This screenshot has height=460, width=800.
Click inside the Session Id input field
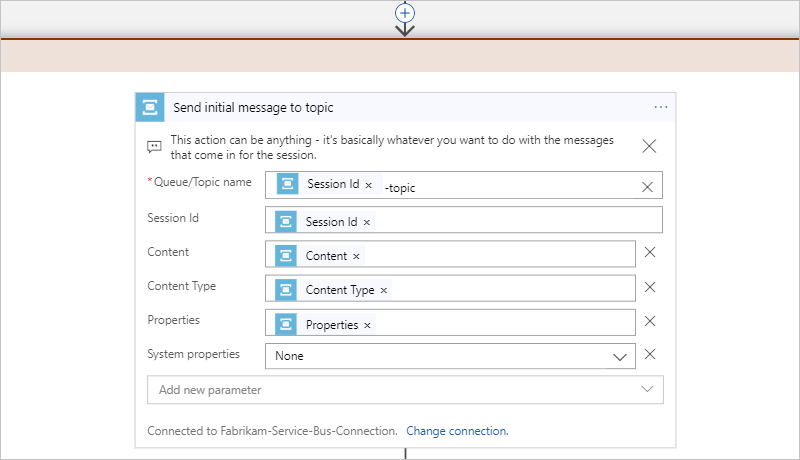pyautogui.click(x=510, y=221)
